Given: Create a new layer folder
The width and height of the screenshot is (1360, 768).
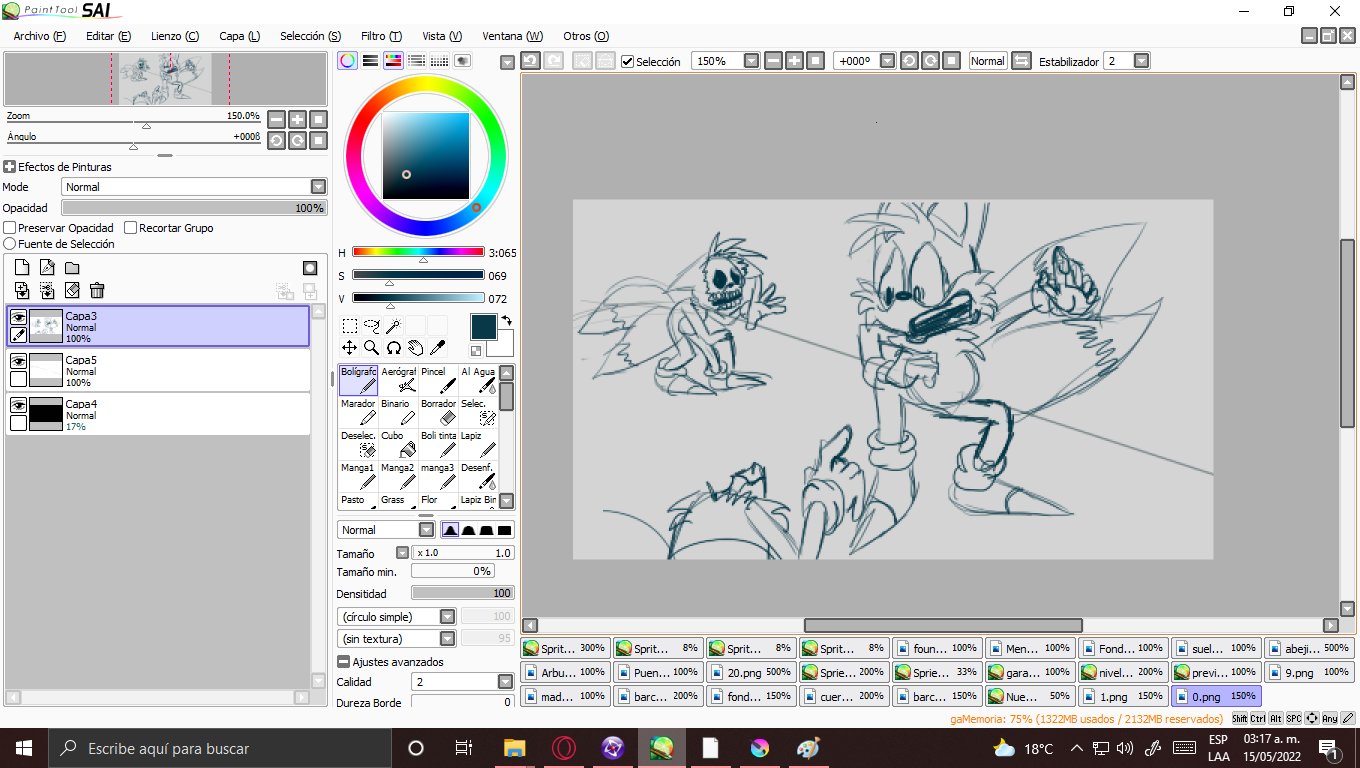Looking at the screenshot, I should click(72, 267).
